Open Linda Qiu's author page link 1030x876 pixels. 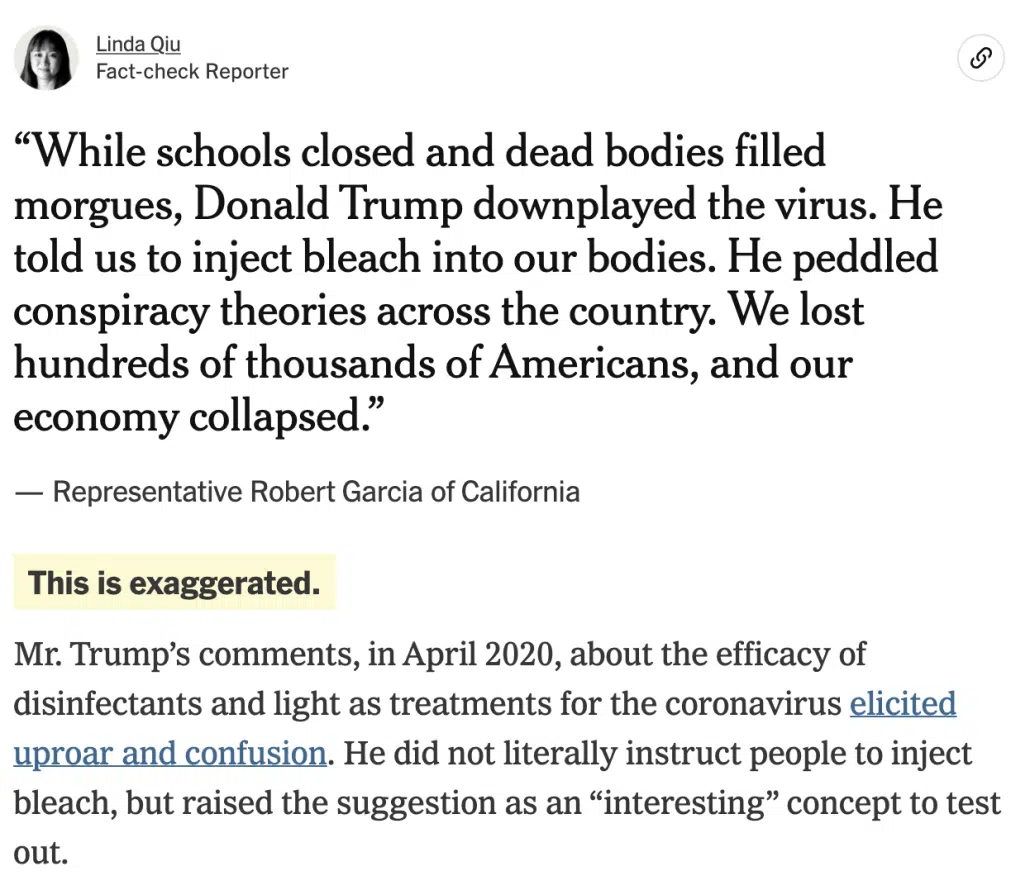pos(138,44)
